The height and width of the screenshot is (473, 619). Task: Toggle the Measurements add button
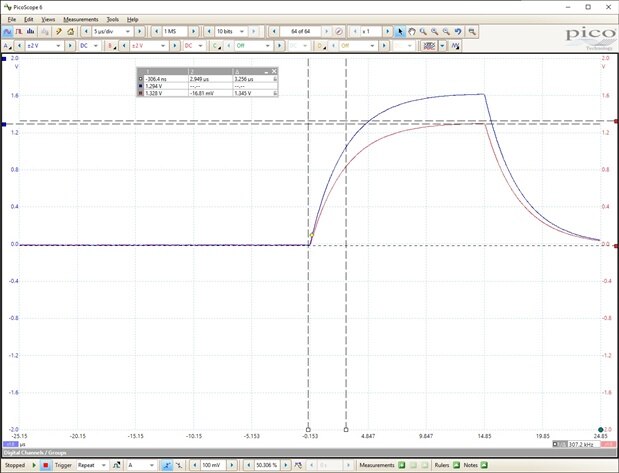coord(401,465)
